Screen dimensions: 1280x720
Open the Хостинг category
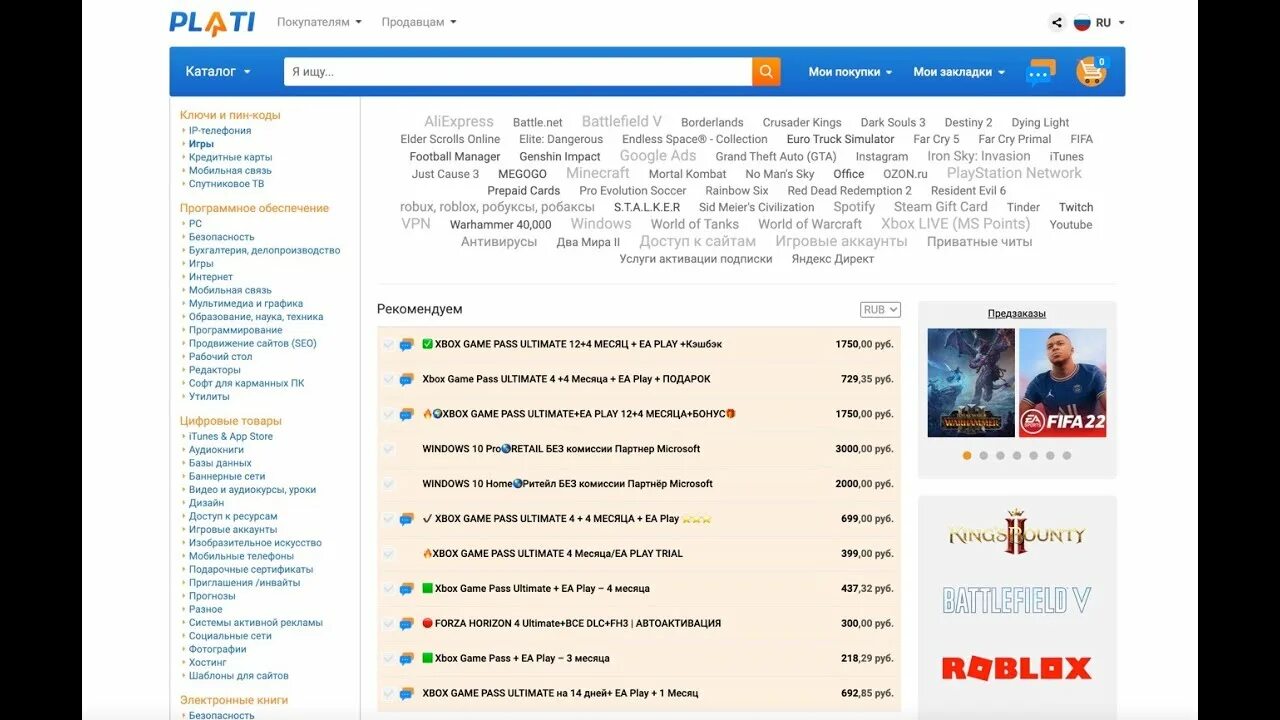click(208, 662)
